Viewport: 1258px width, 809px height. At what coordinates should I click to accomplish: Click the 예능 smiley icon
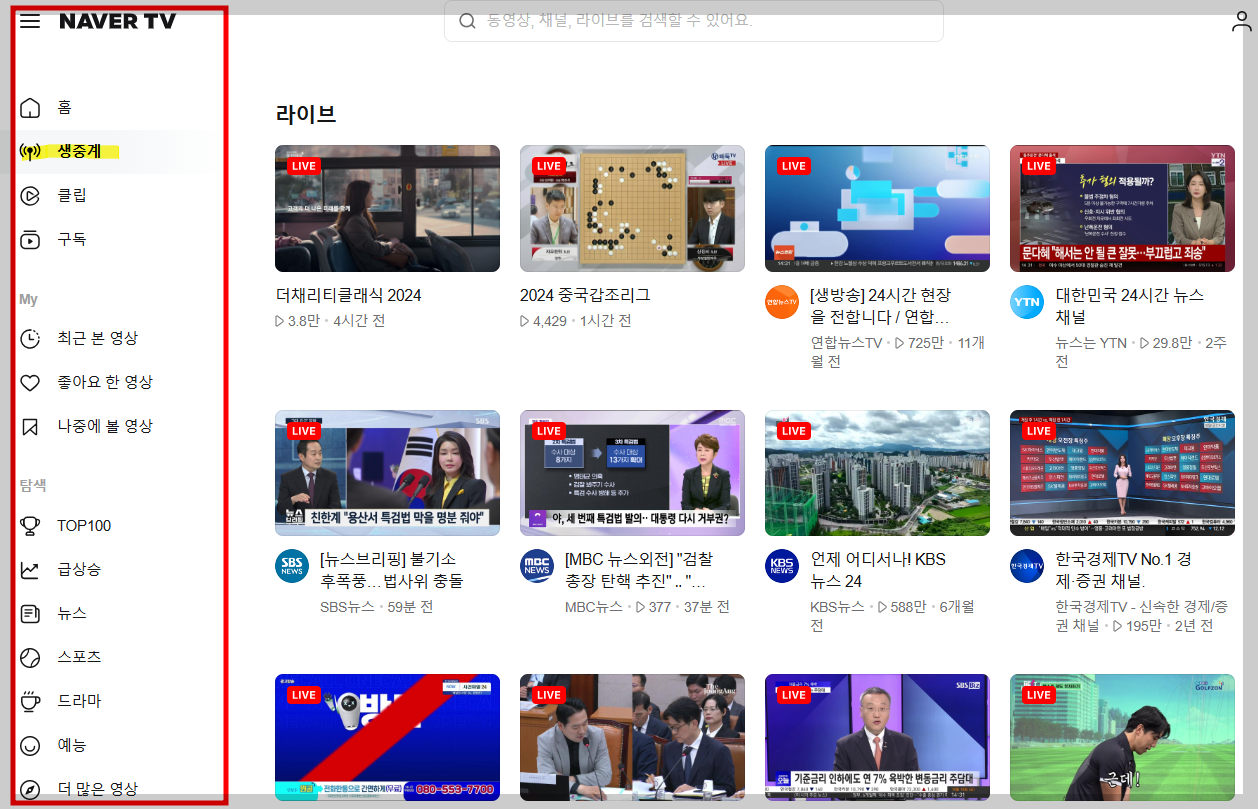pyautogui.click(x=31, y=745)
